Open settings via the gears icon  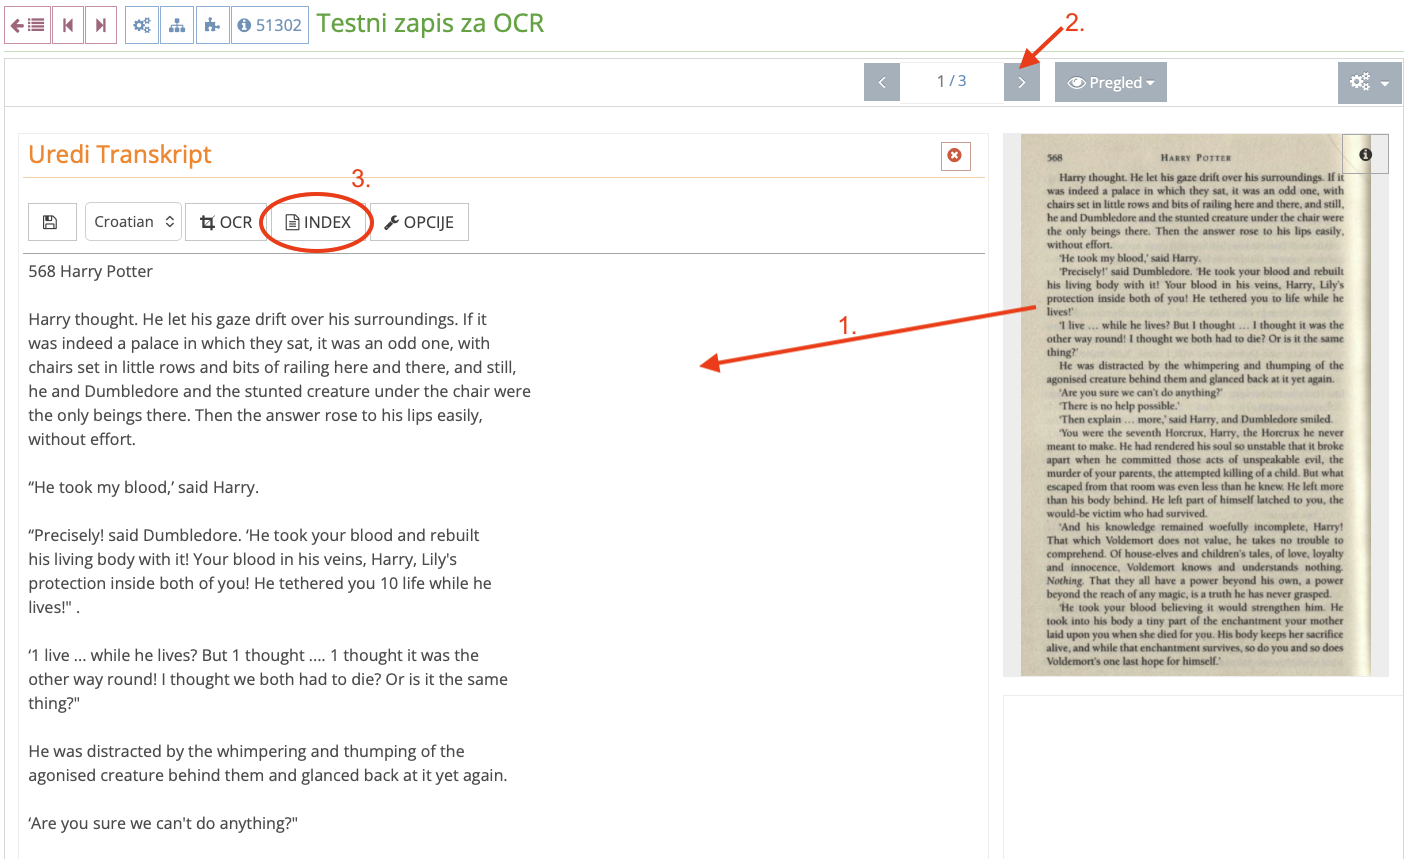click(x=141, y=24)
